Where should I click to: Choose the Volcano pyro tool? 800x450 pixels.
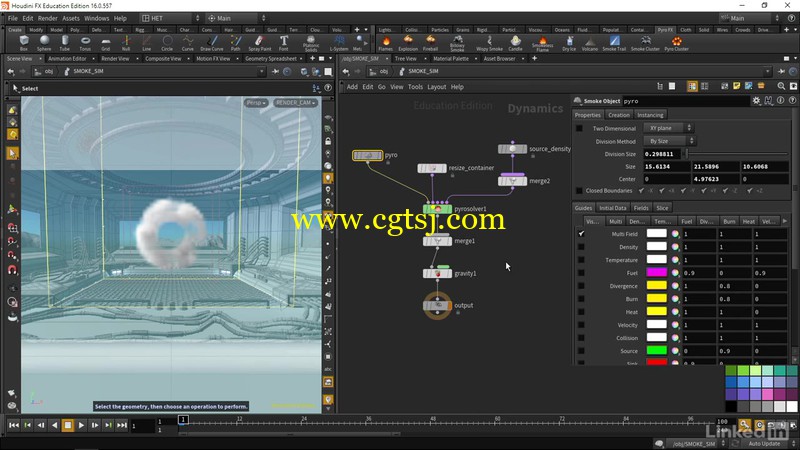(590, 43)
